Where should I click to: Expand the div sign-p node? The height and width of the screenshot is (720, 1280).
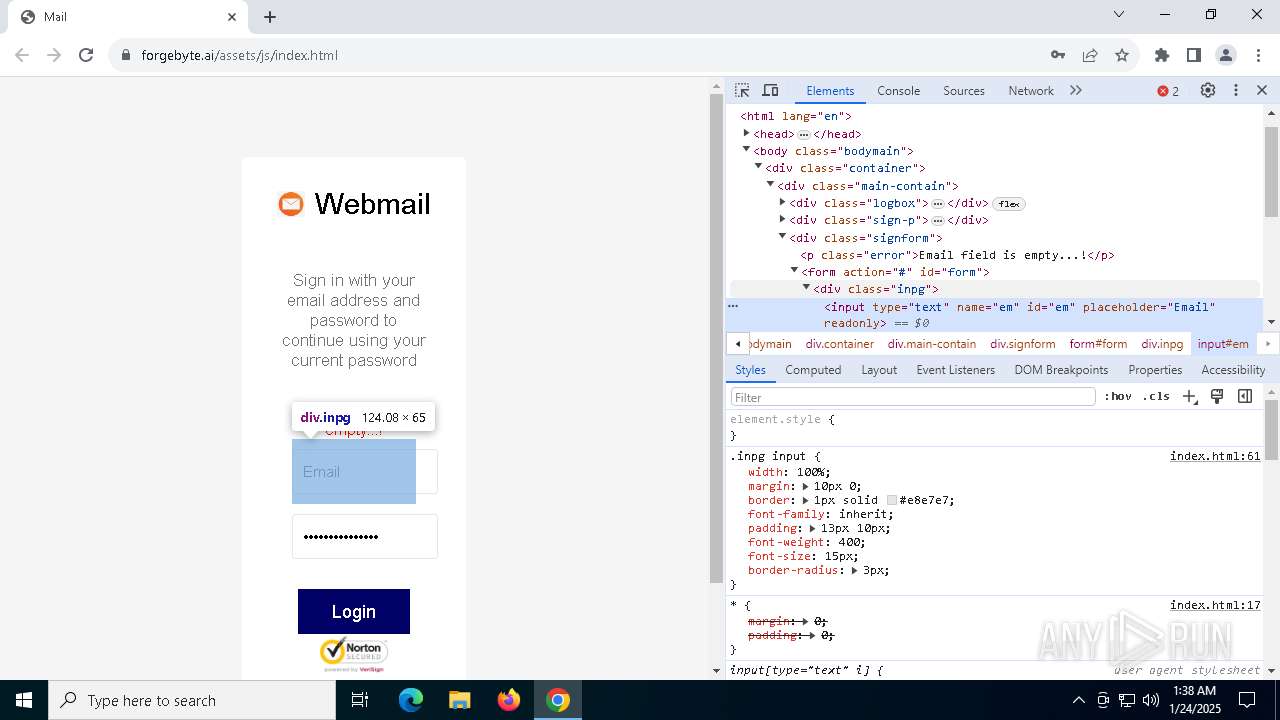782,219
